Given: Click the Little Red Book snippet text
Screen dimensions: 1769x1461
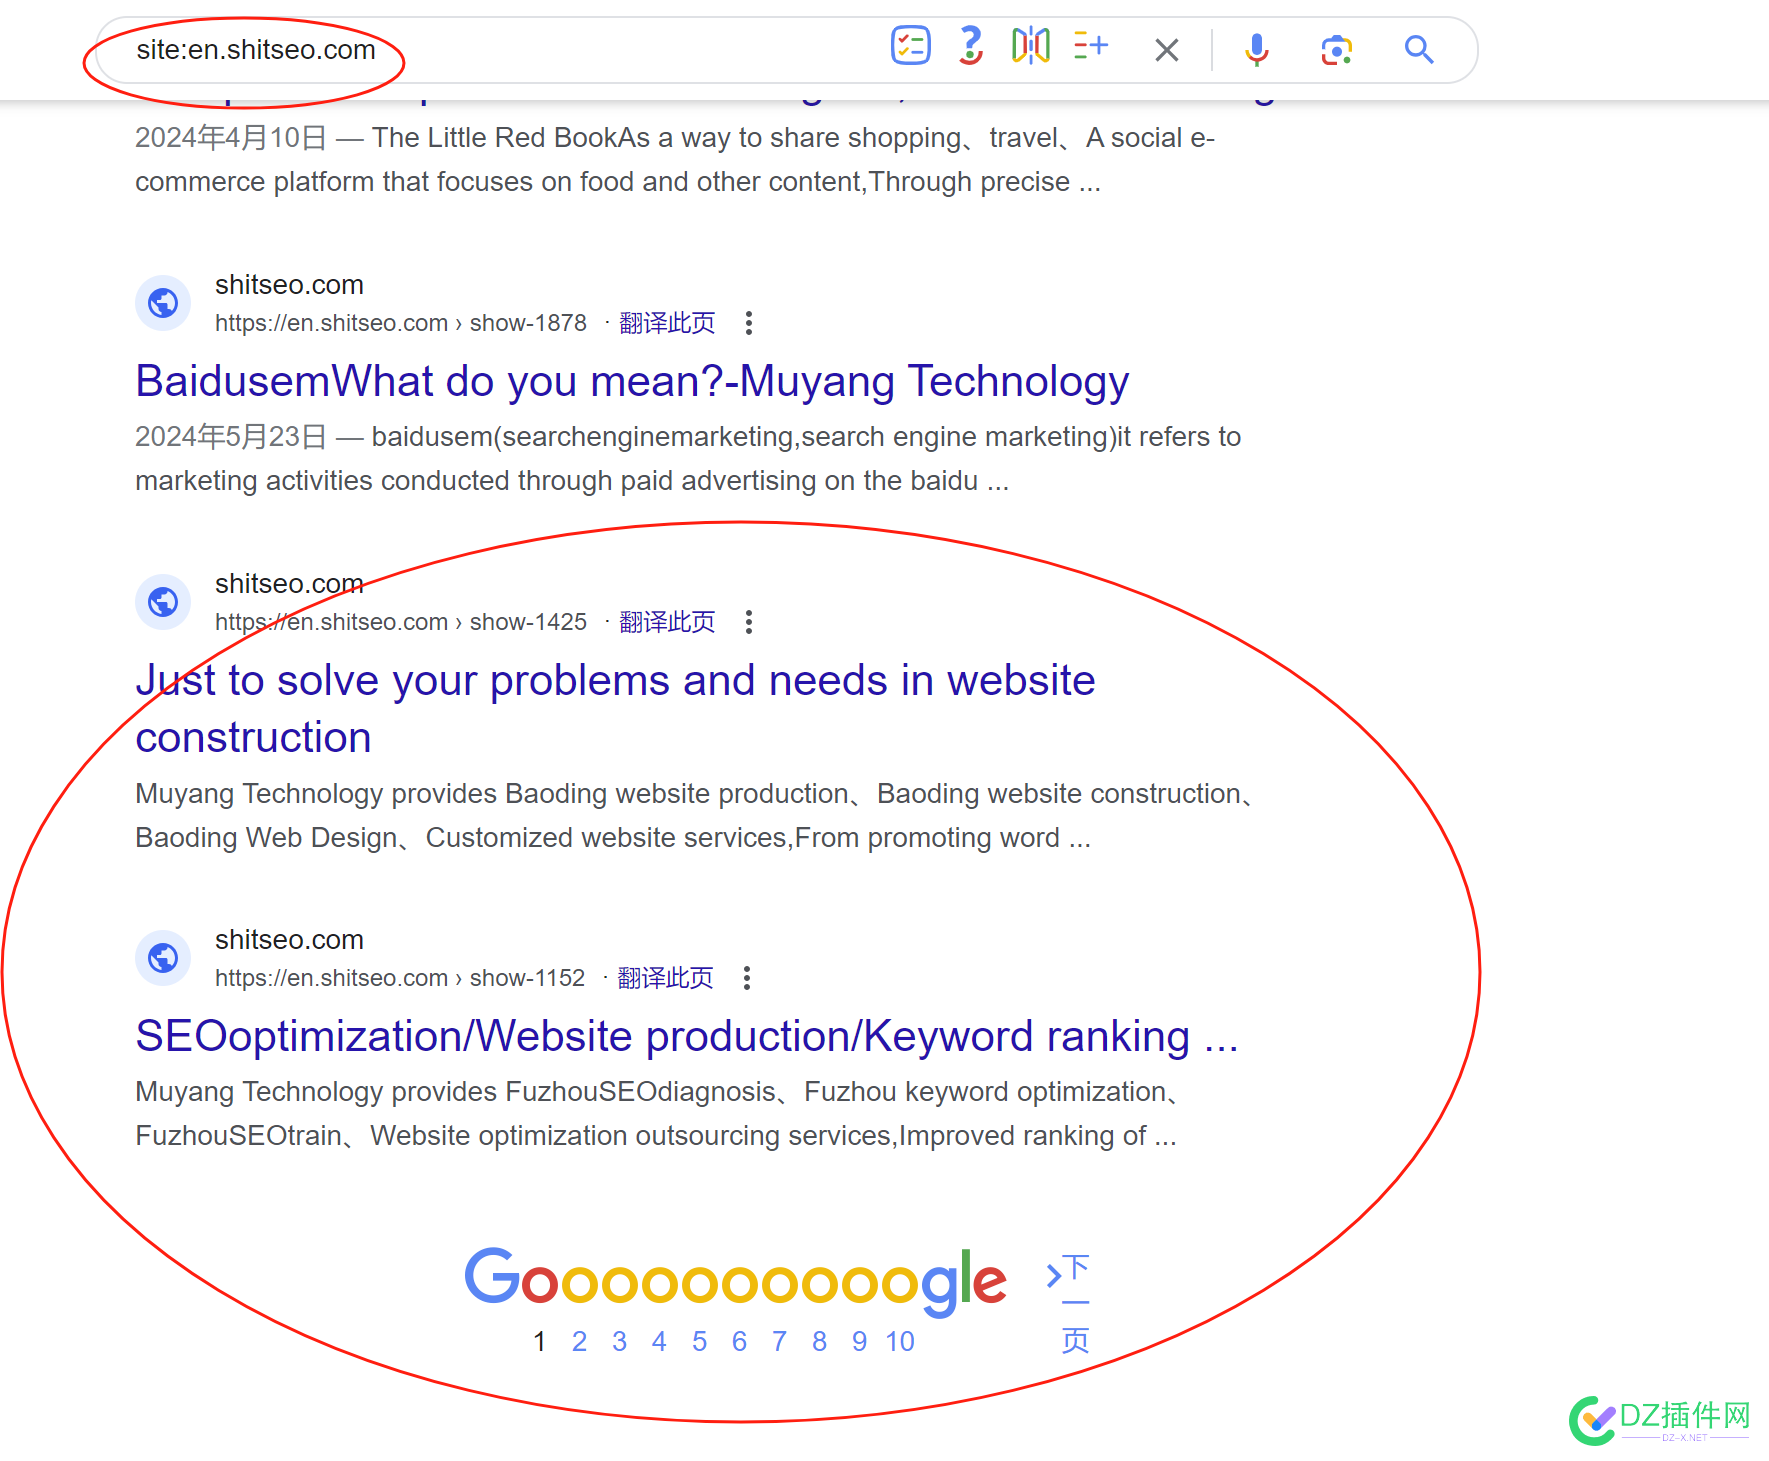Looking at the screenshot, I should 675,160.
